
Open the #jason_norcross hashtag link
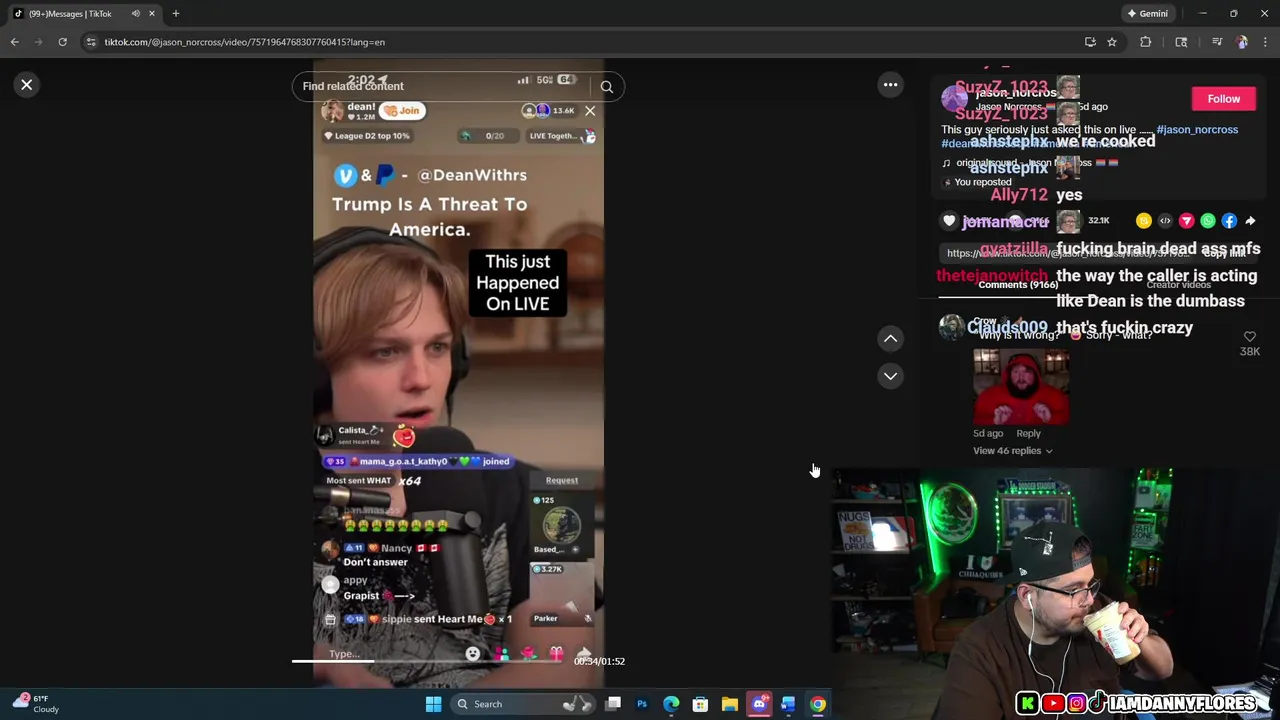pyautogui.click(x=1197, y=129)
